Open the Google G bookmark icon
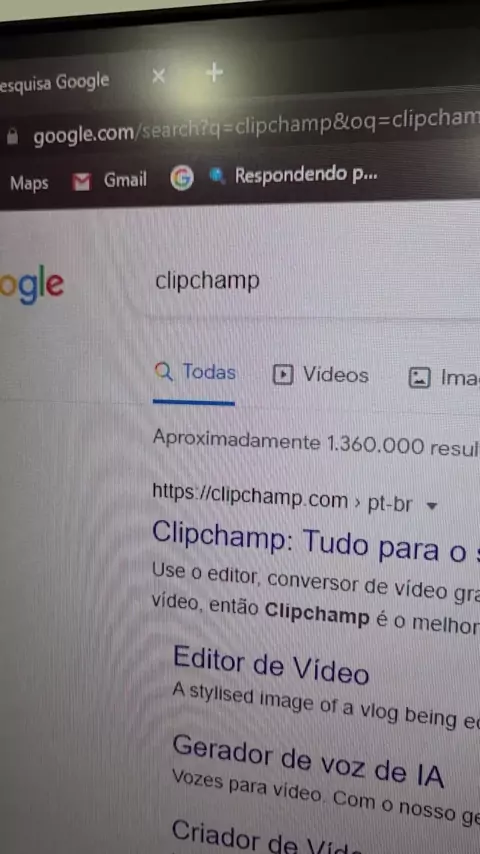The width and height of the screenshot is (480, 854). pyautogui.click(x=182, y=178)
